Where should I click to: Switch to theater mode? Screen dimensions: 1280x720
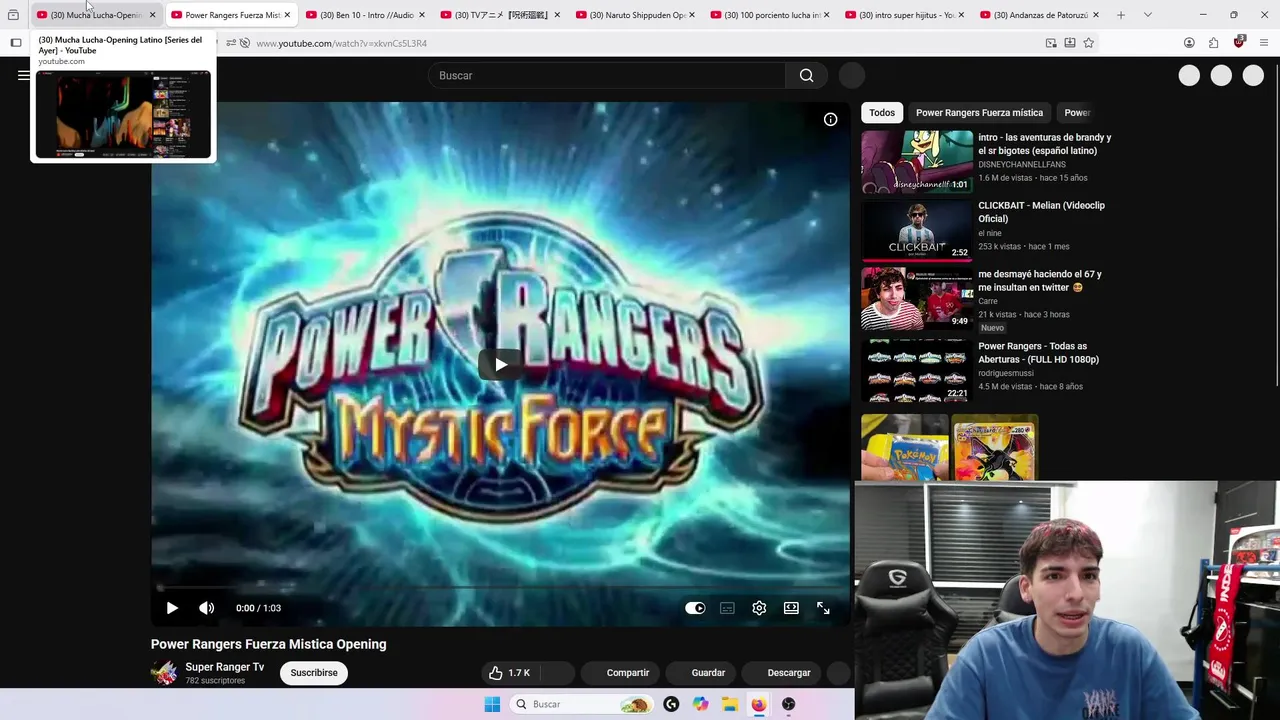click(791, 608)
